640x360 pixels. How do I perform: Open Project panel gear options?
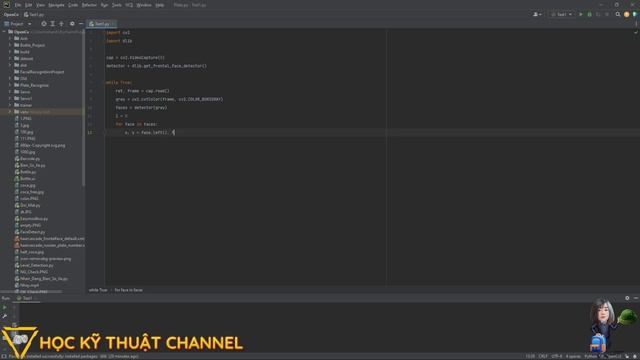click(x=72, y=24)
